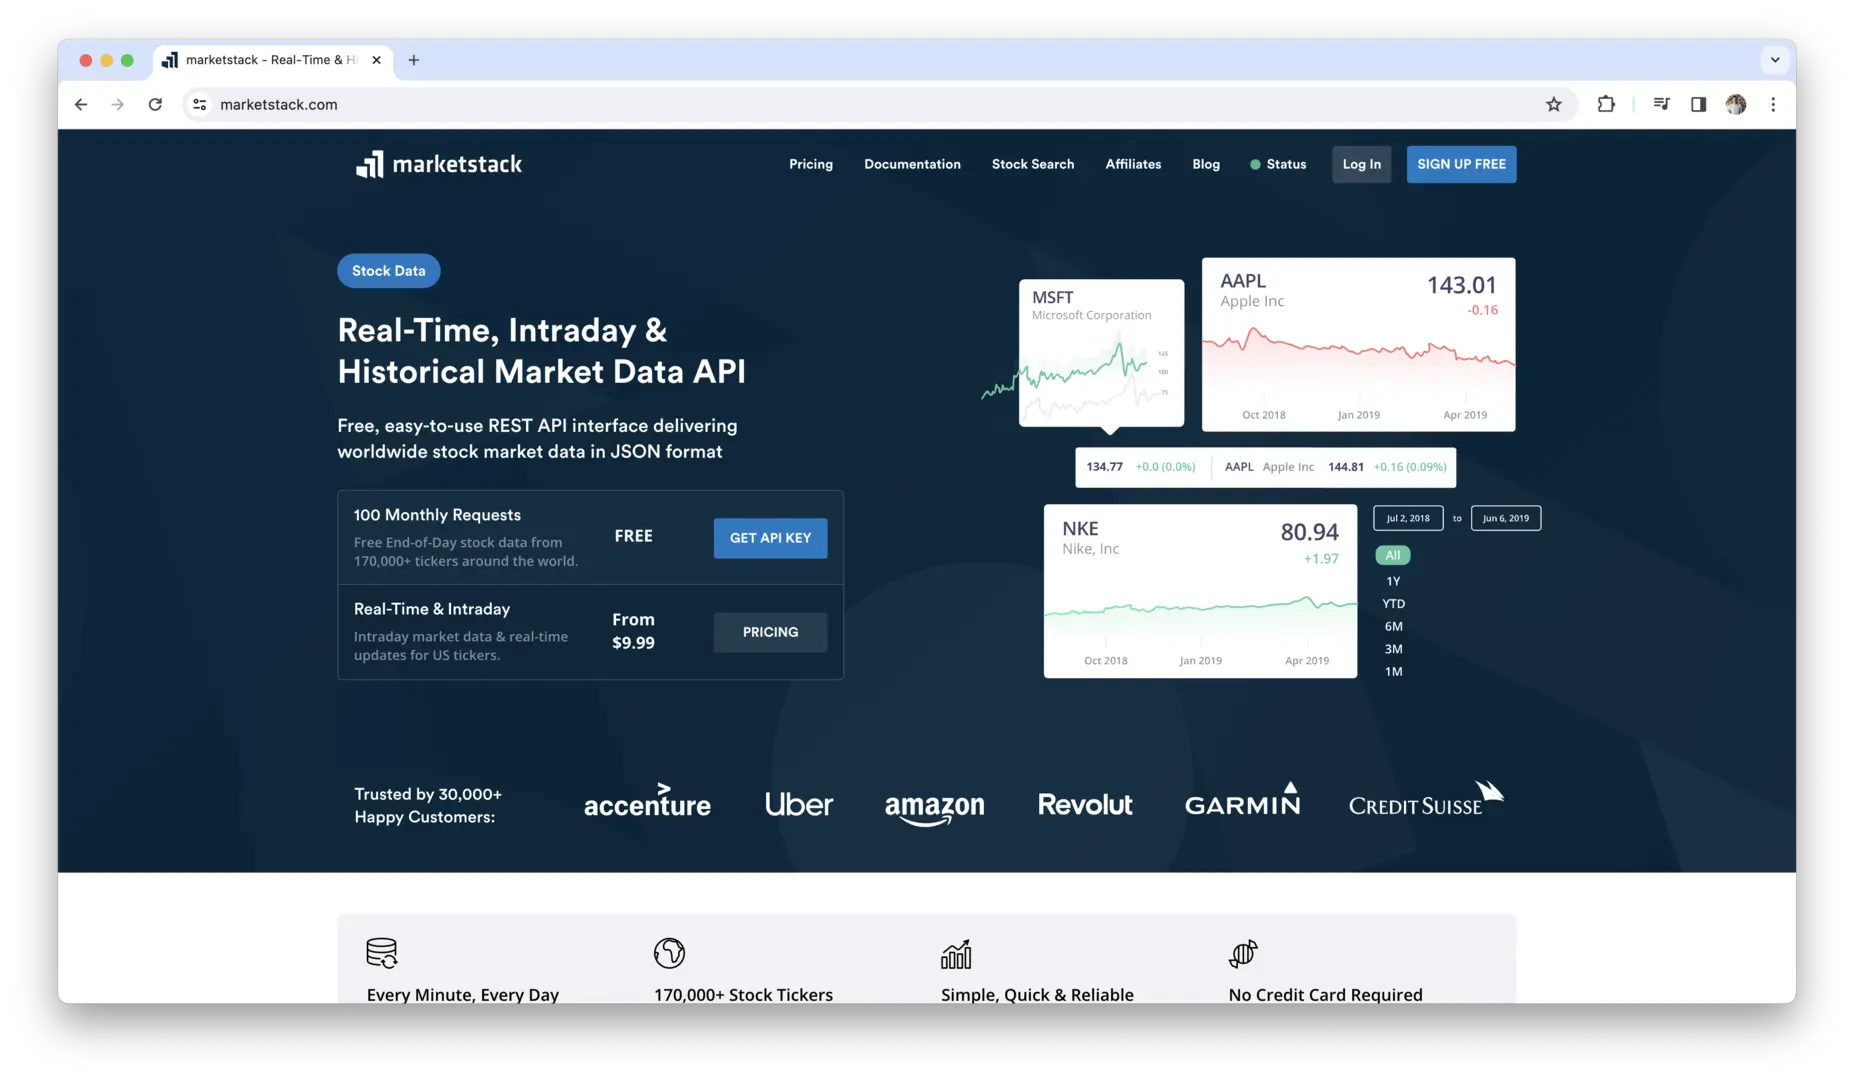Image resolution: width=1854 pixels, height=1080 pixels.
Task: Select the YTD time range
Action: [x=1393, y=604]
